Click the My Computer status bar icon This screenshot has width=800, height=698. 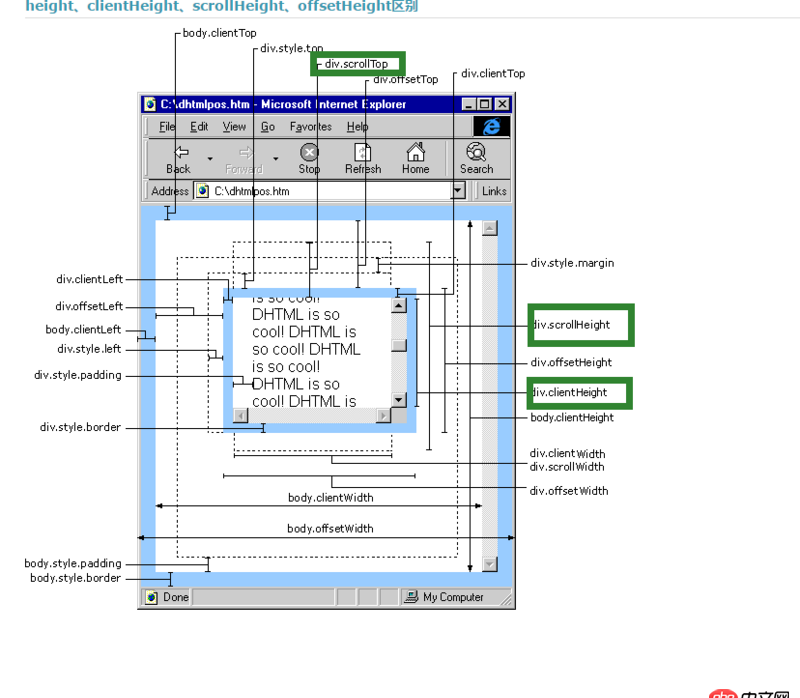[411, 597]
